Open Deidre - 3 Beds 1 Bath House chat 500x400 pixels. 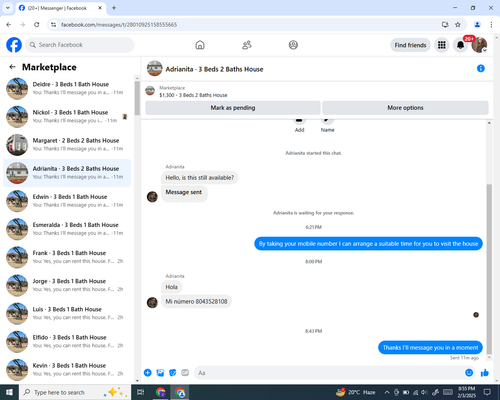67,88
